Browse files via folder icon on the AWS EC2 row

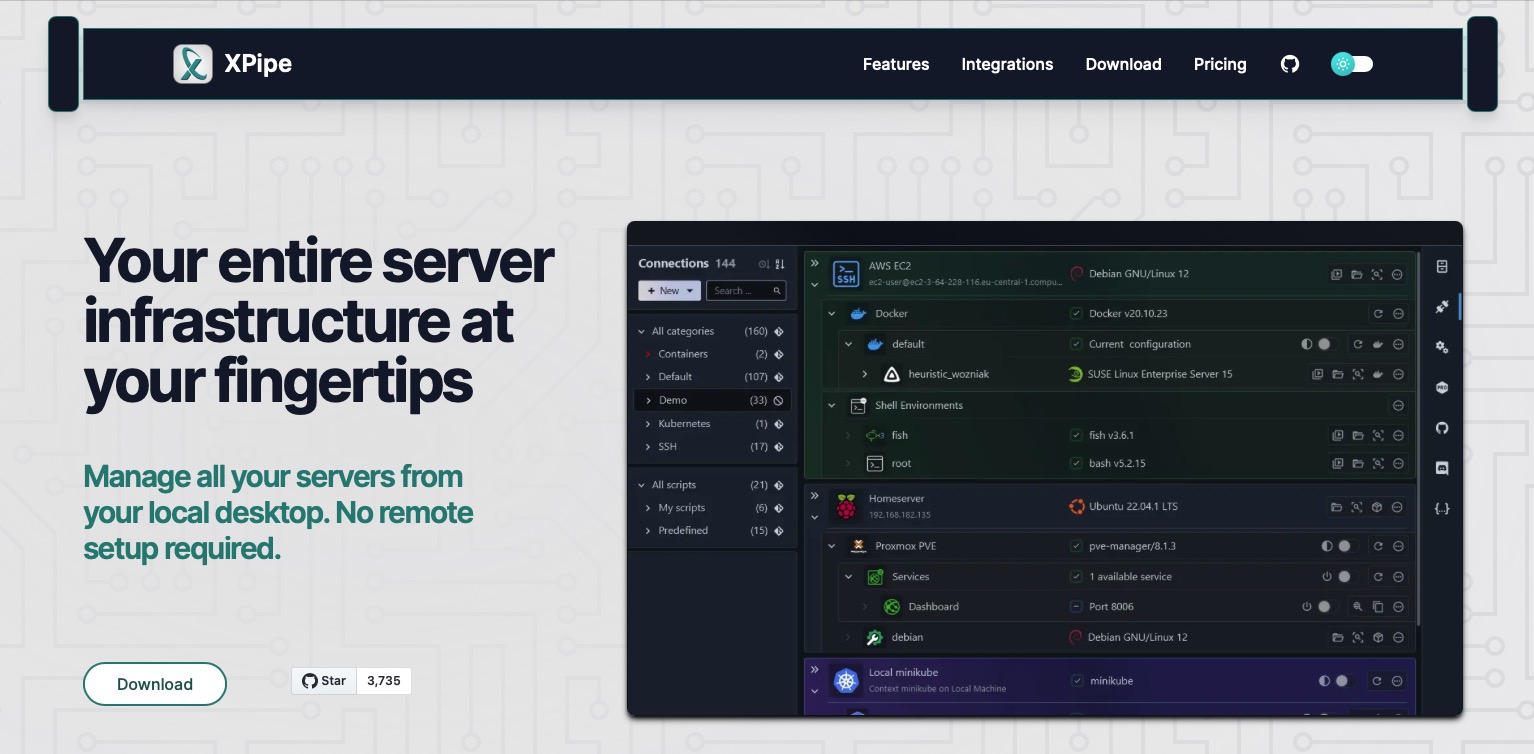1357,274
